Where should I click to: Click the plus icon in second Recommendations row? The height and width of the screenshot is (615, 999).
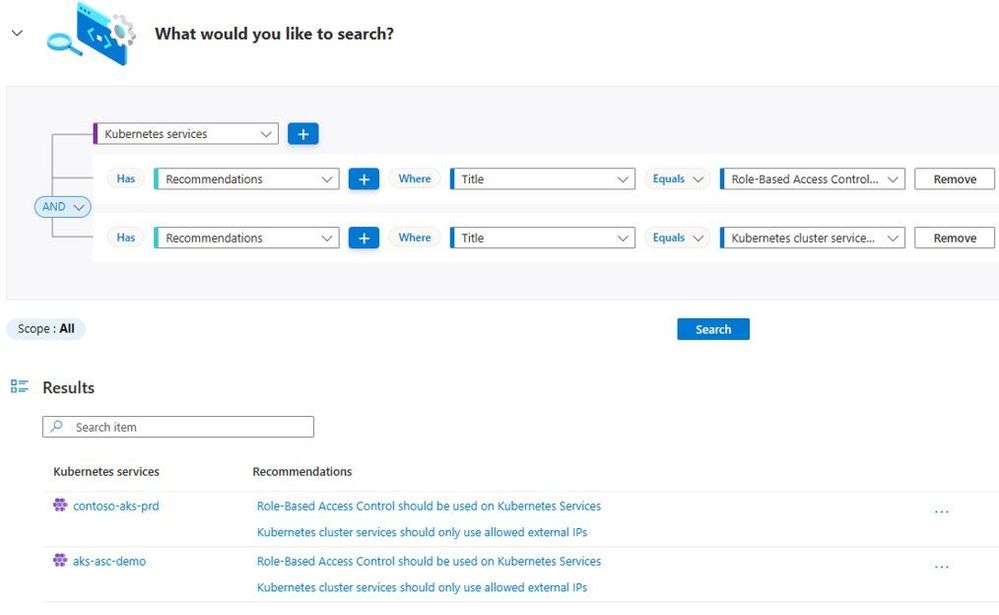point(364,238)
